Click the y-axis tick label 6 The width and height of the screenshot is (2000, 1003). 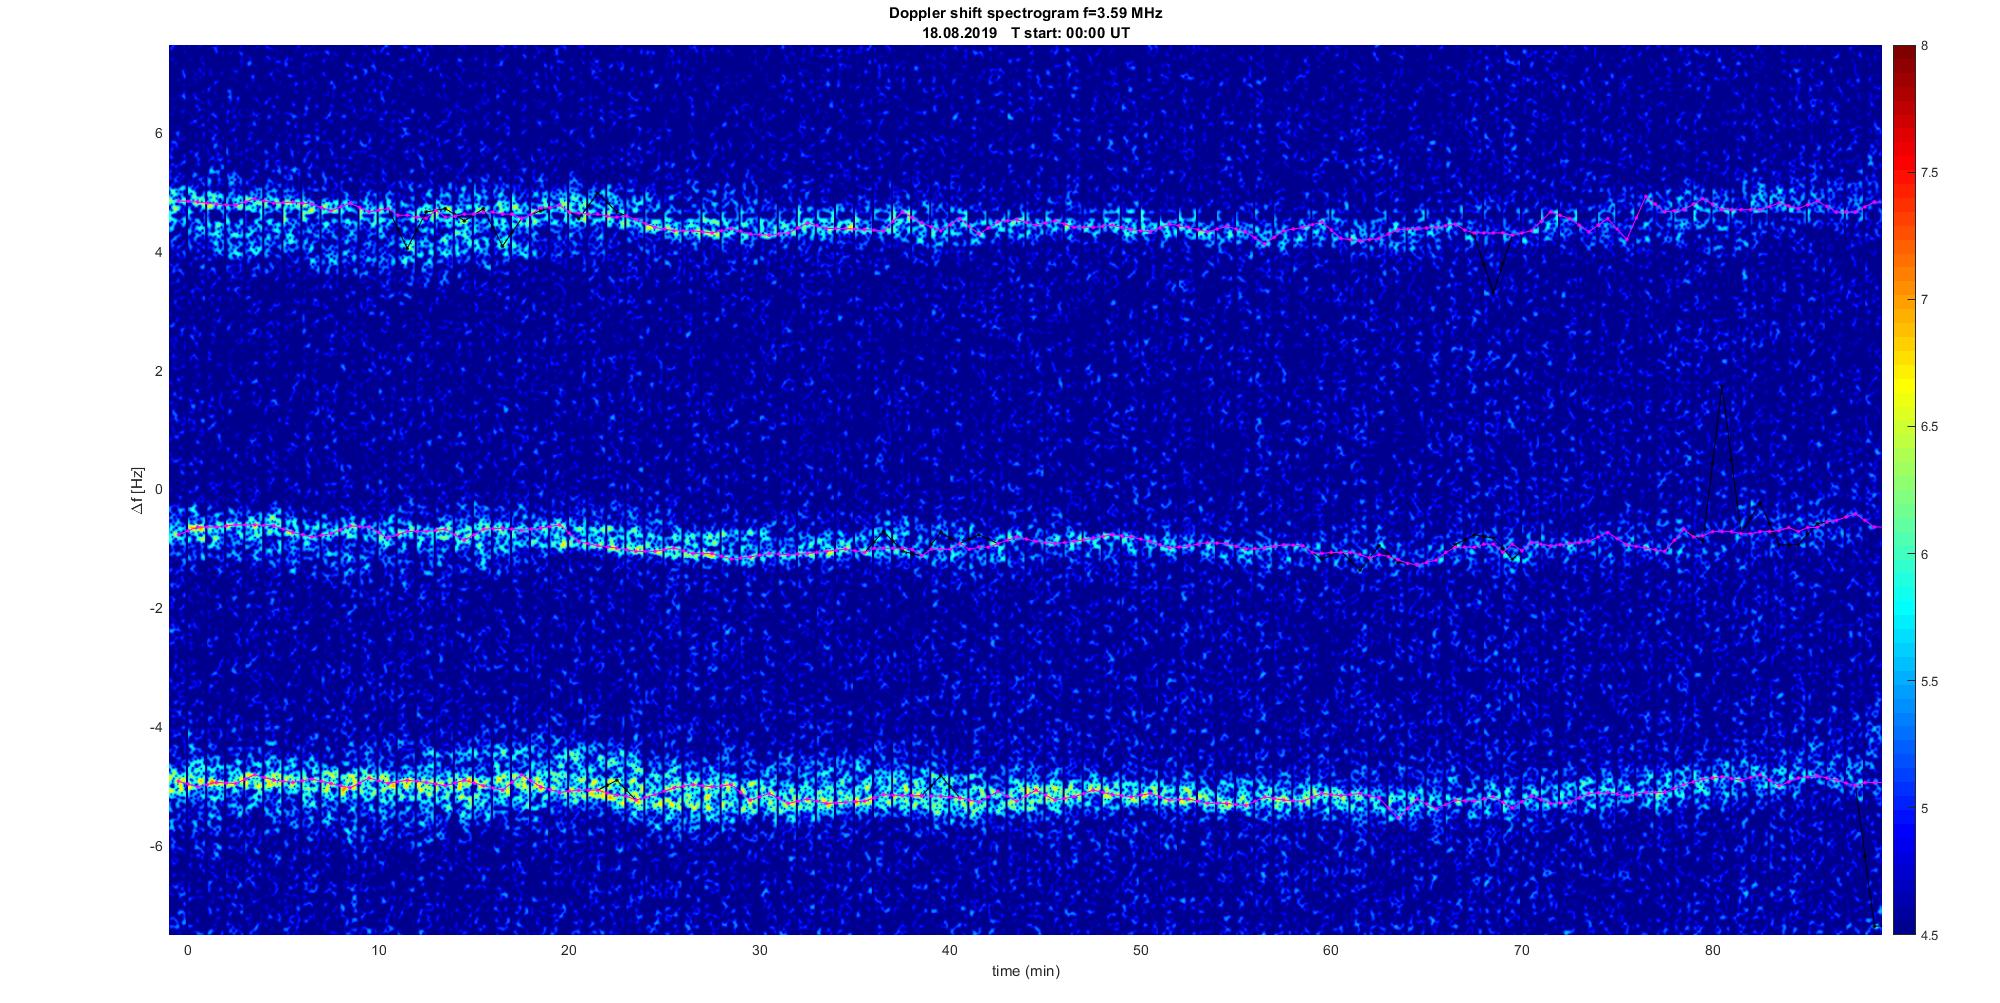[159, 134]
